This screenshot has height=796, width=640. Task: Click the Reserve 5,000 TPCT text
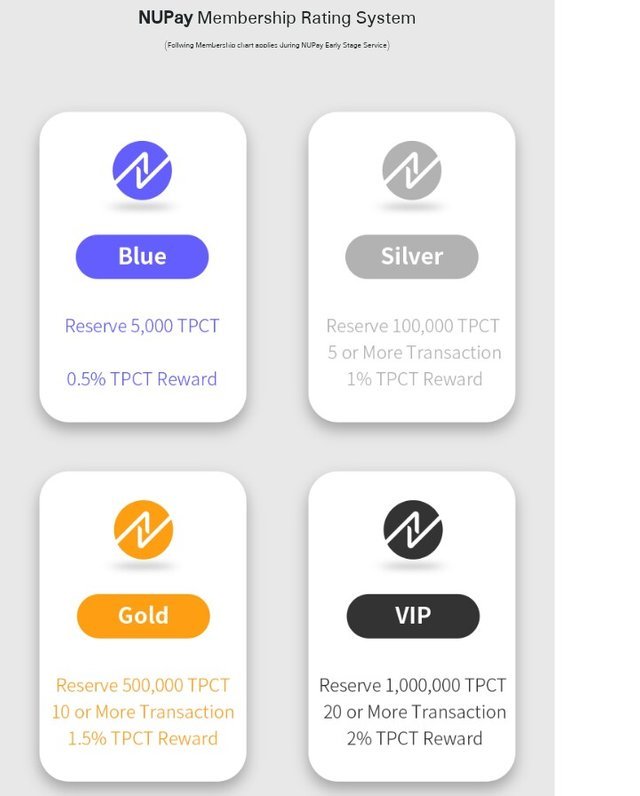142,326
